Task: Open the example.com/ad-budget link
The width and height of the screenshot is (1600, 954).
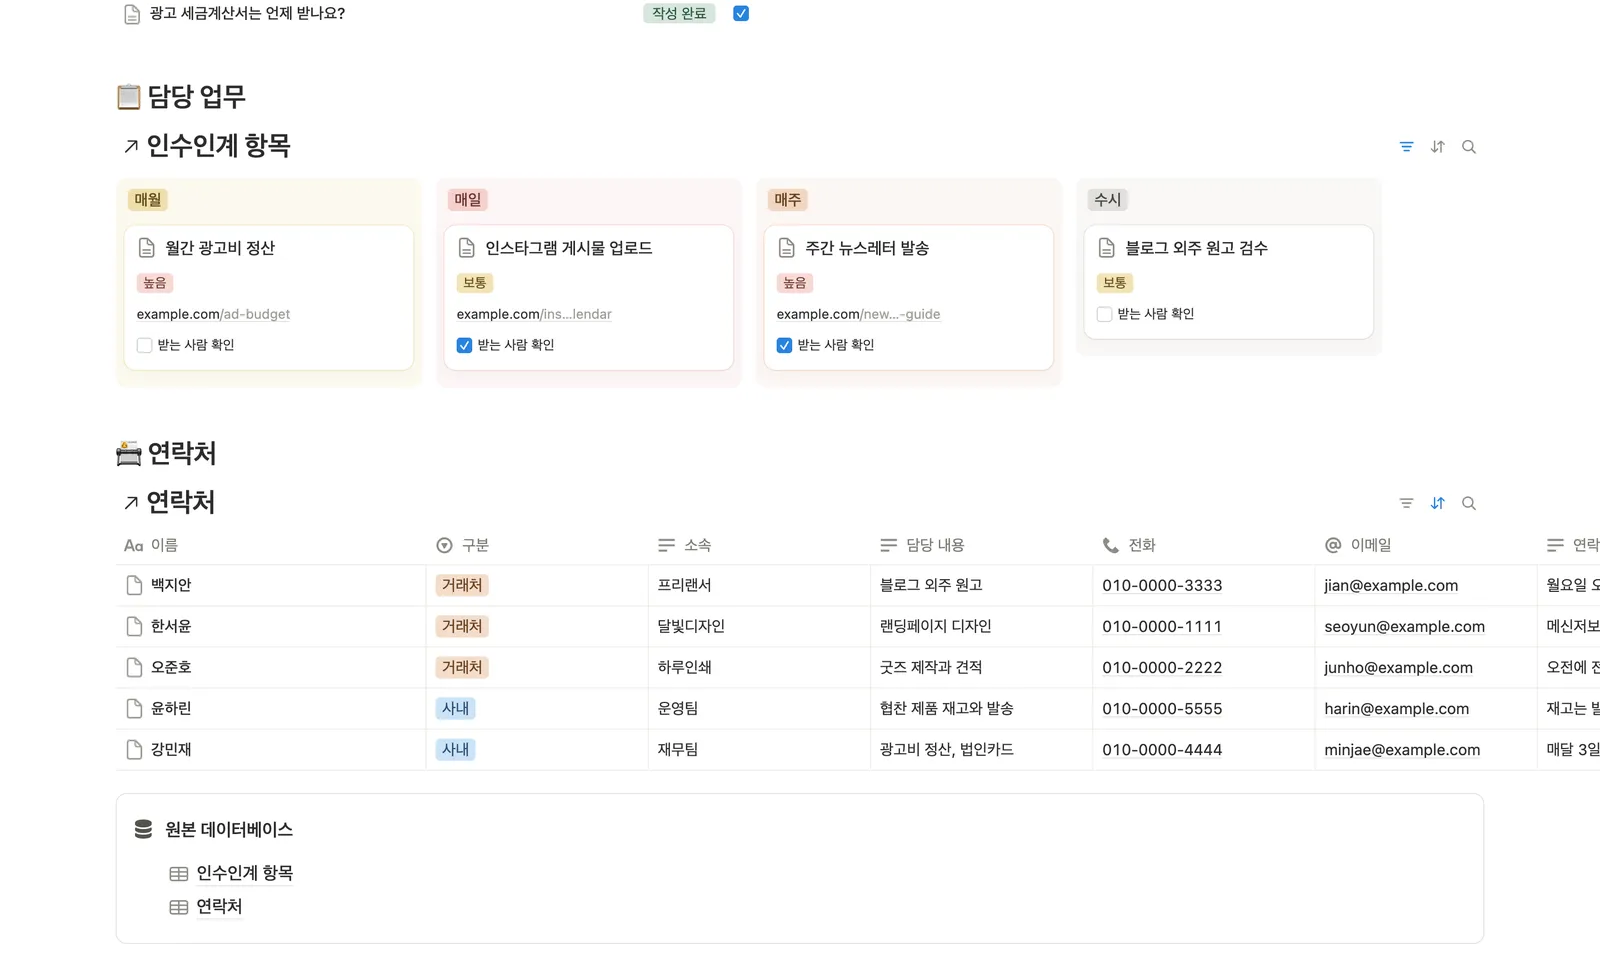Action: point(213,314)
